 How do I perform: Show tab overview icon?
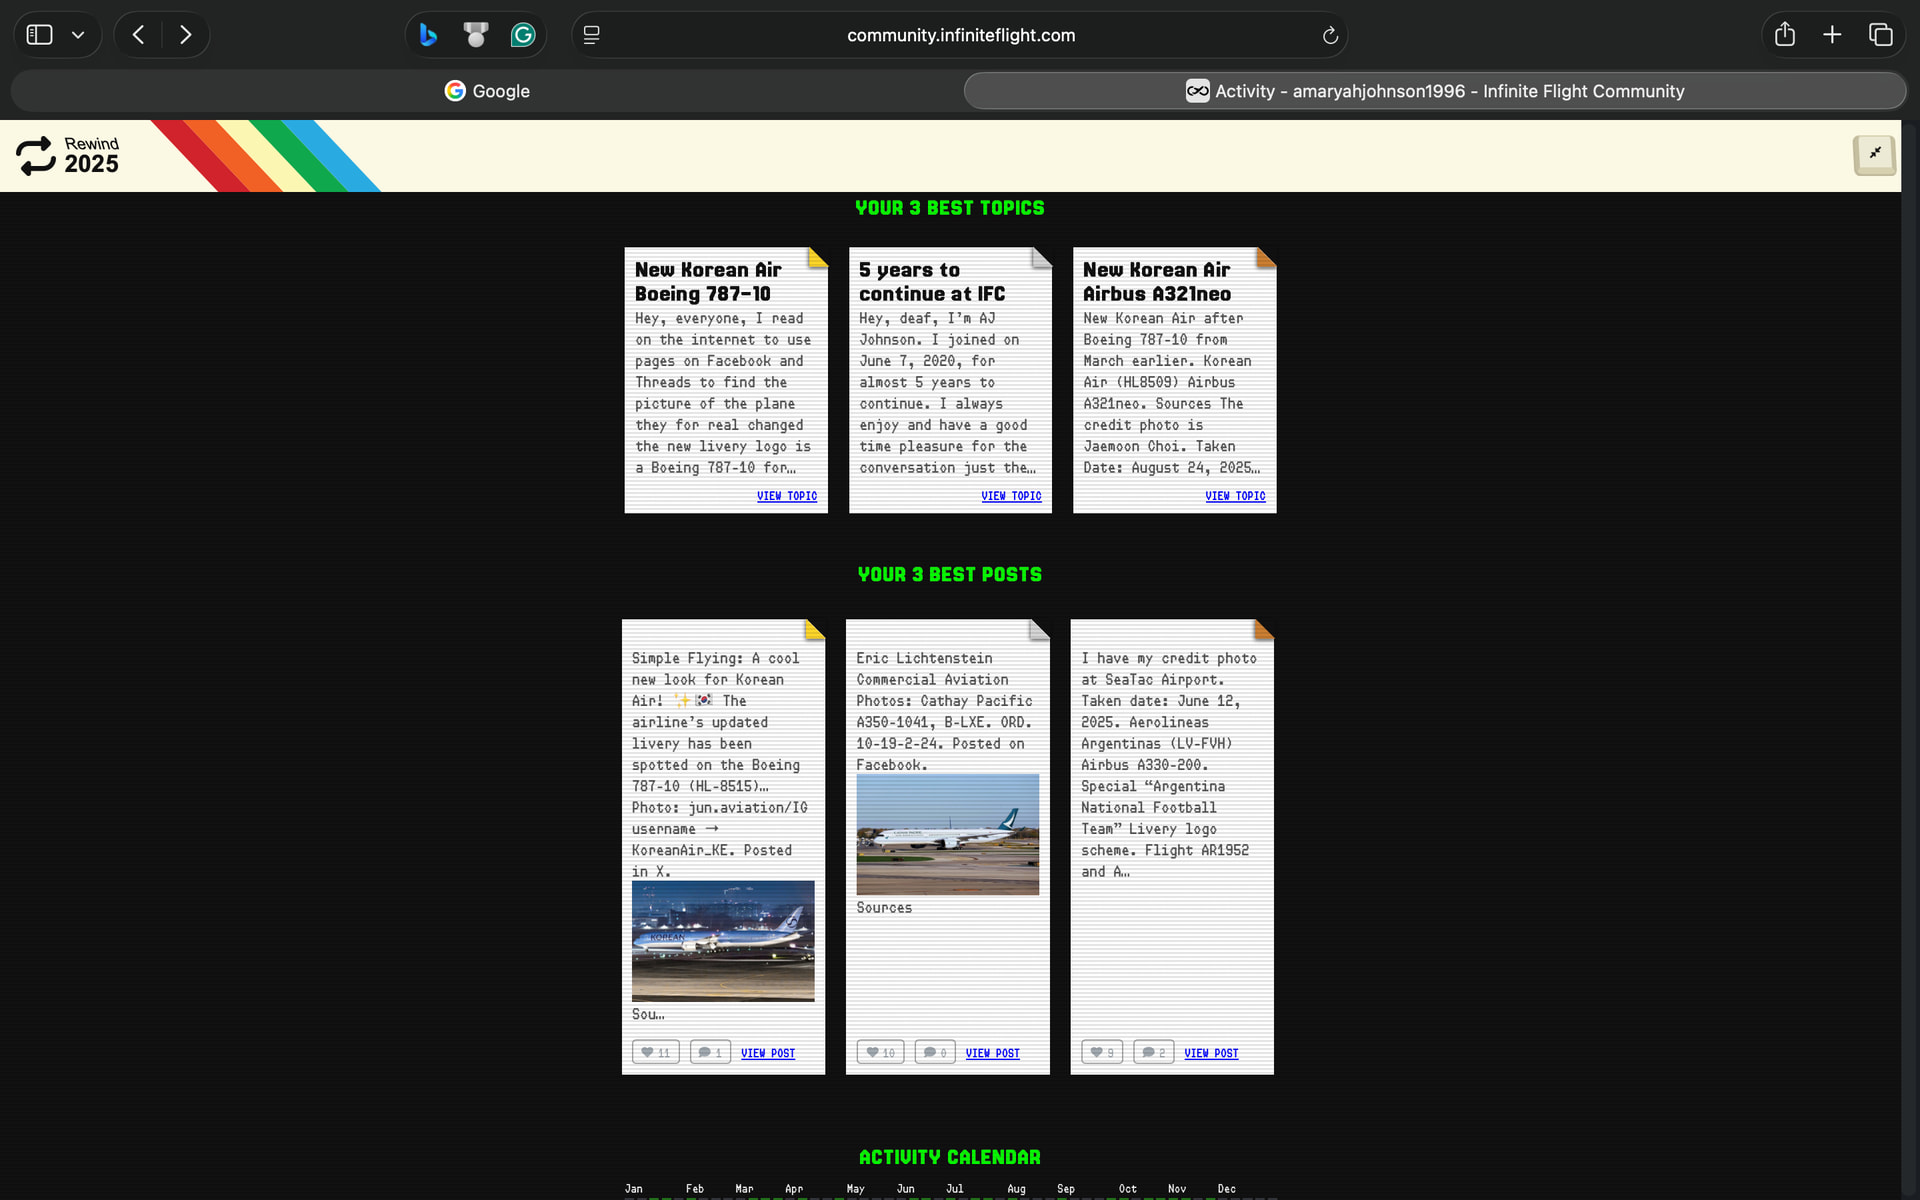click(1880, 35)
